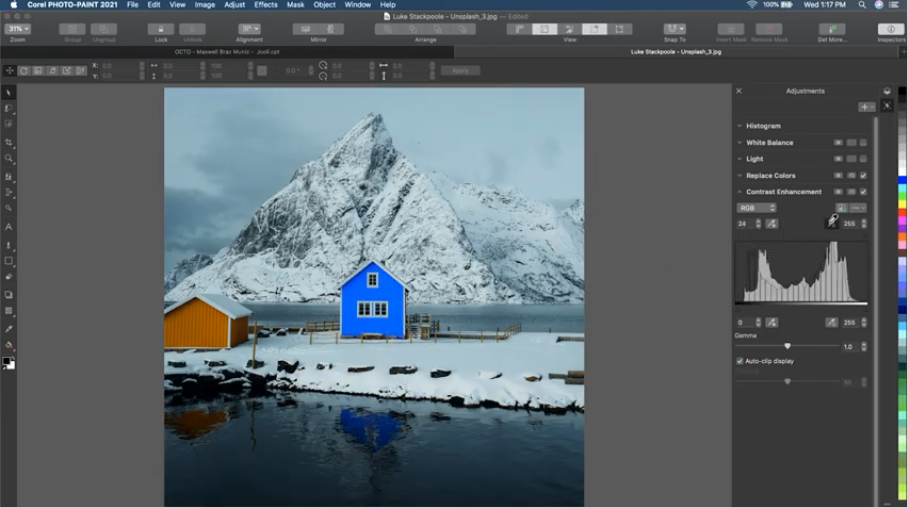Screen dimensions: 907x507
Task: Uncheck the Contrast Enhancement adjustment checkbox
Action: (863, 191)
